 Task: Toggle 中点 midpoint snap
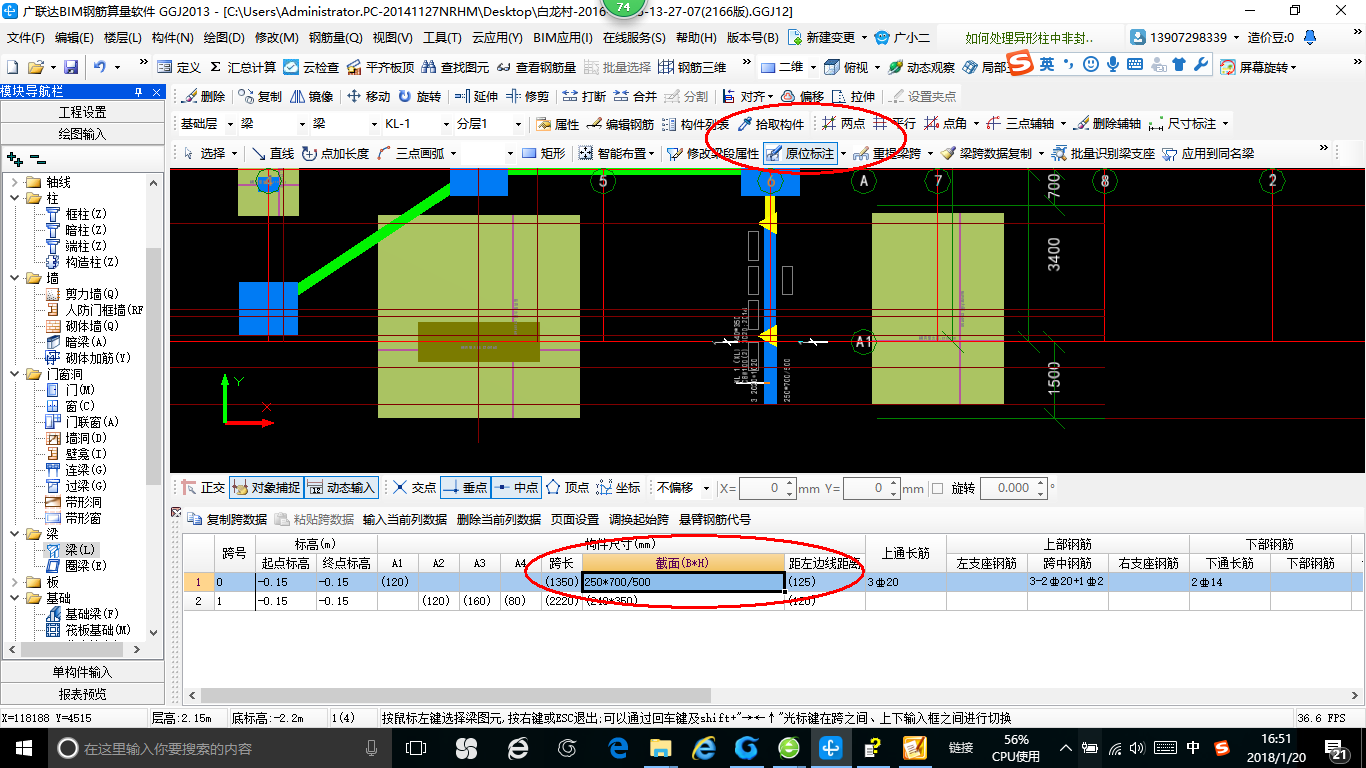coord(516,488)
